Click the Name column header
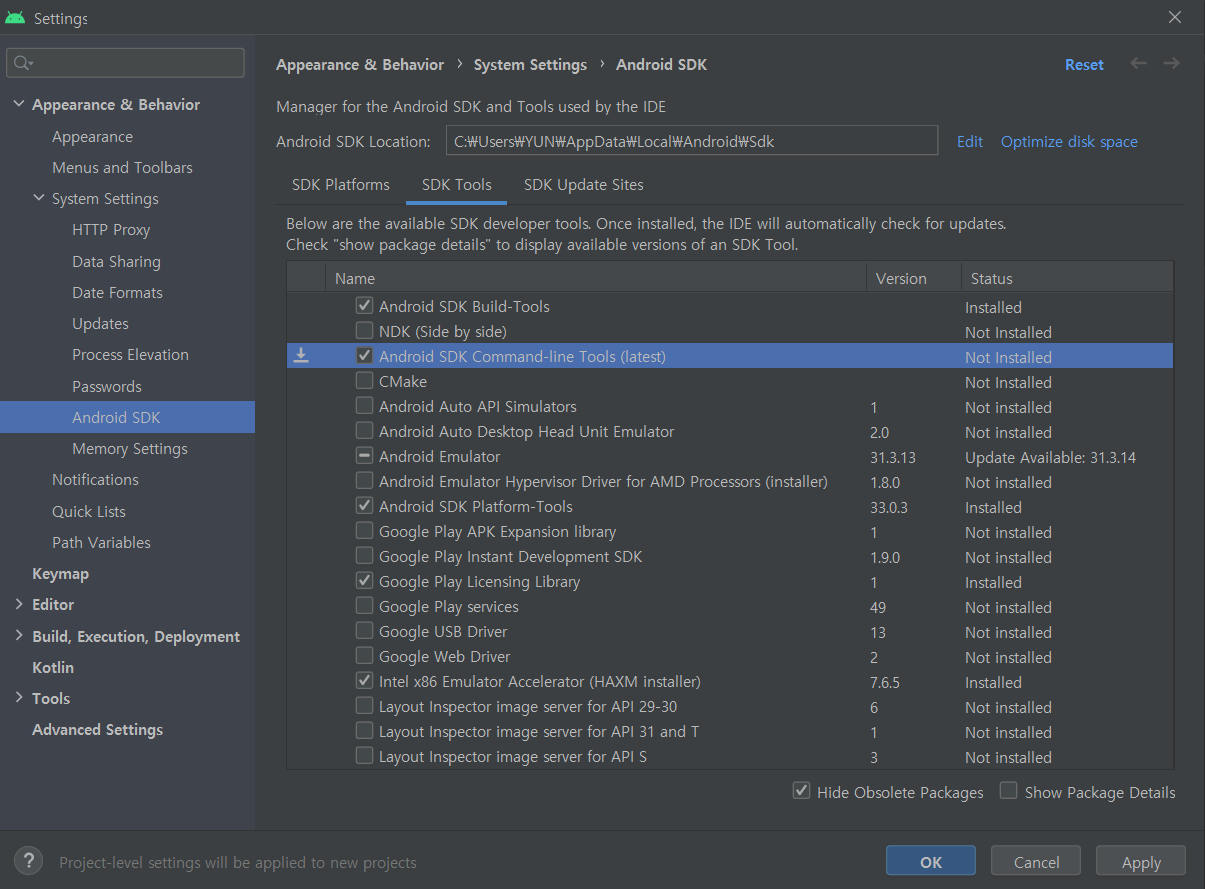The width and height of the screenshot is (1205, 889). coord(596,278)
